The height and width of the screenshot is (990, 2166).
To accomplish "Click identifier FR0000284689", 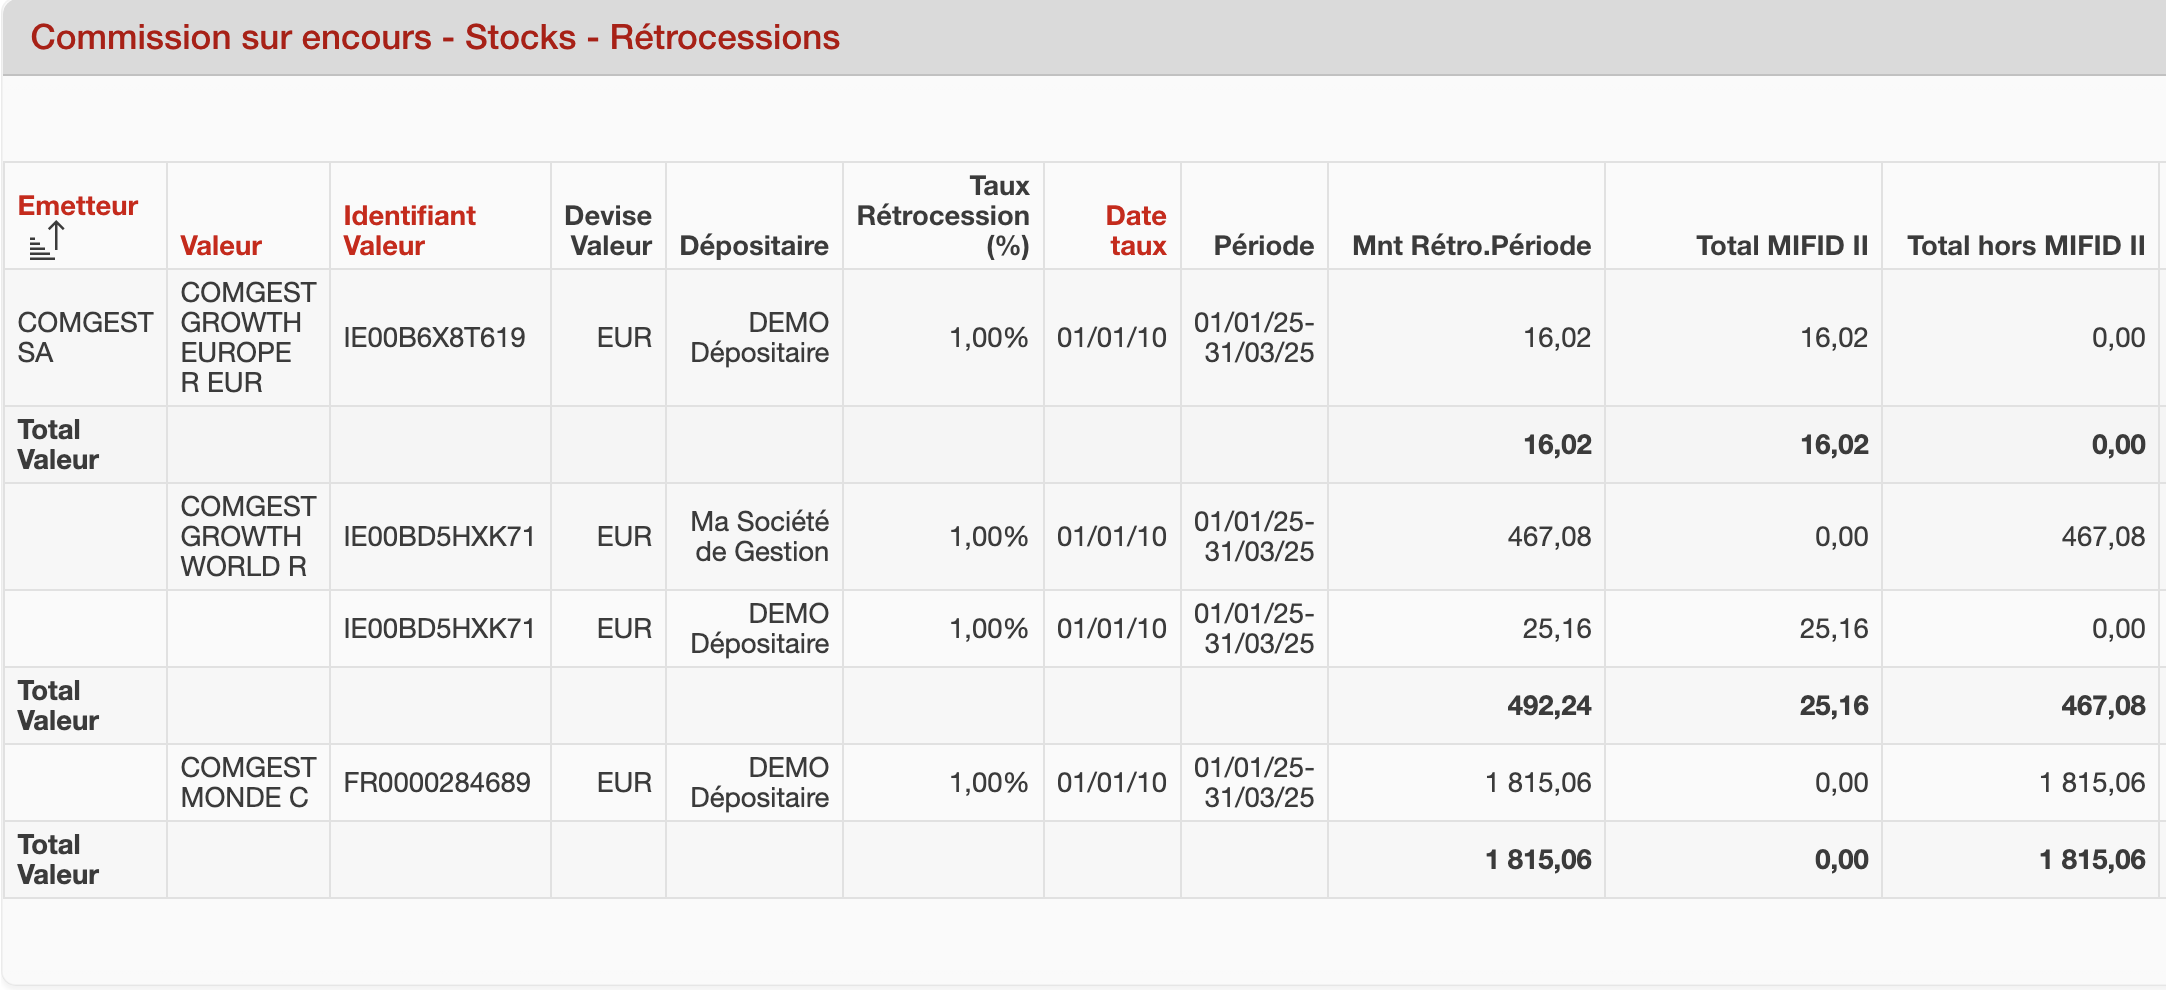I will [437, 783].
